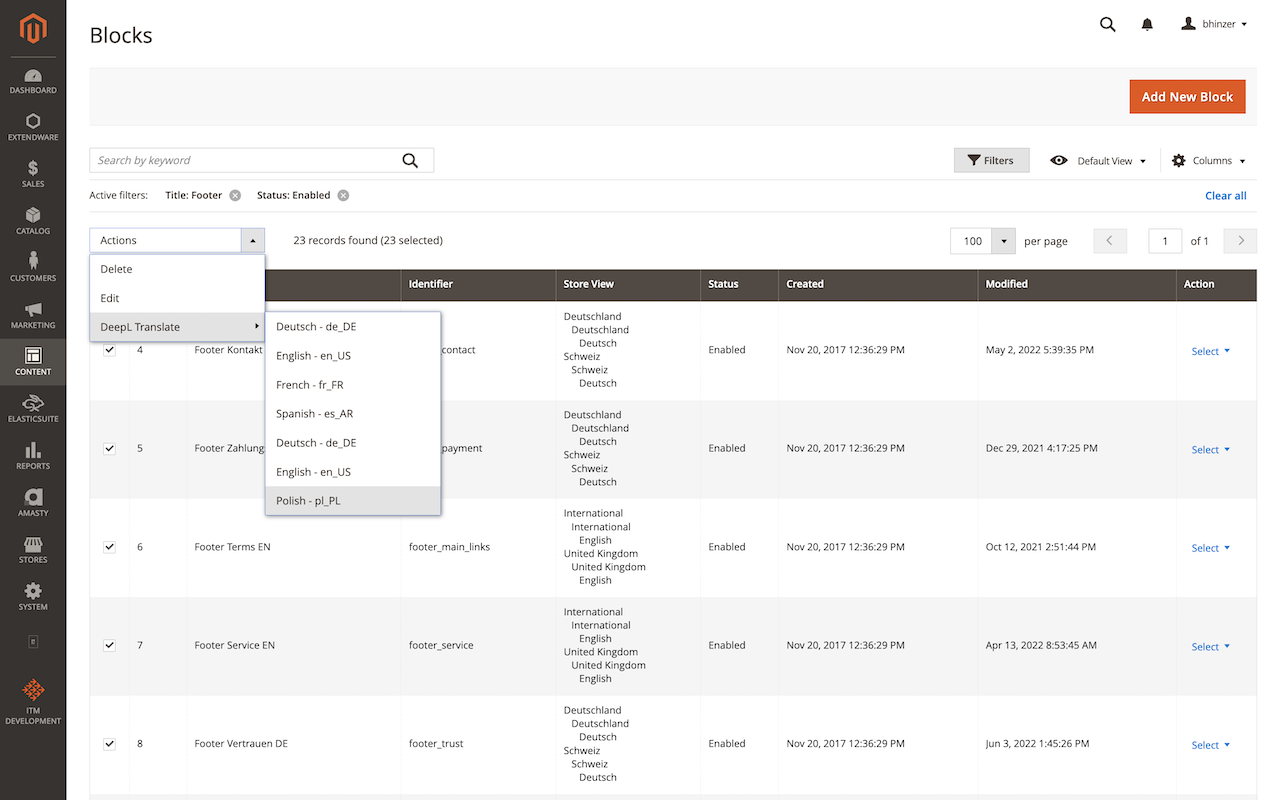Image resolution: width=1280 pixels, height=800 pixels.
Task: Click the page number input field
Action: [x=1165, y=241]
